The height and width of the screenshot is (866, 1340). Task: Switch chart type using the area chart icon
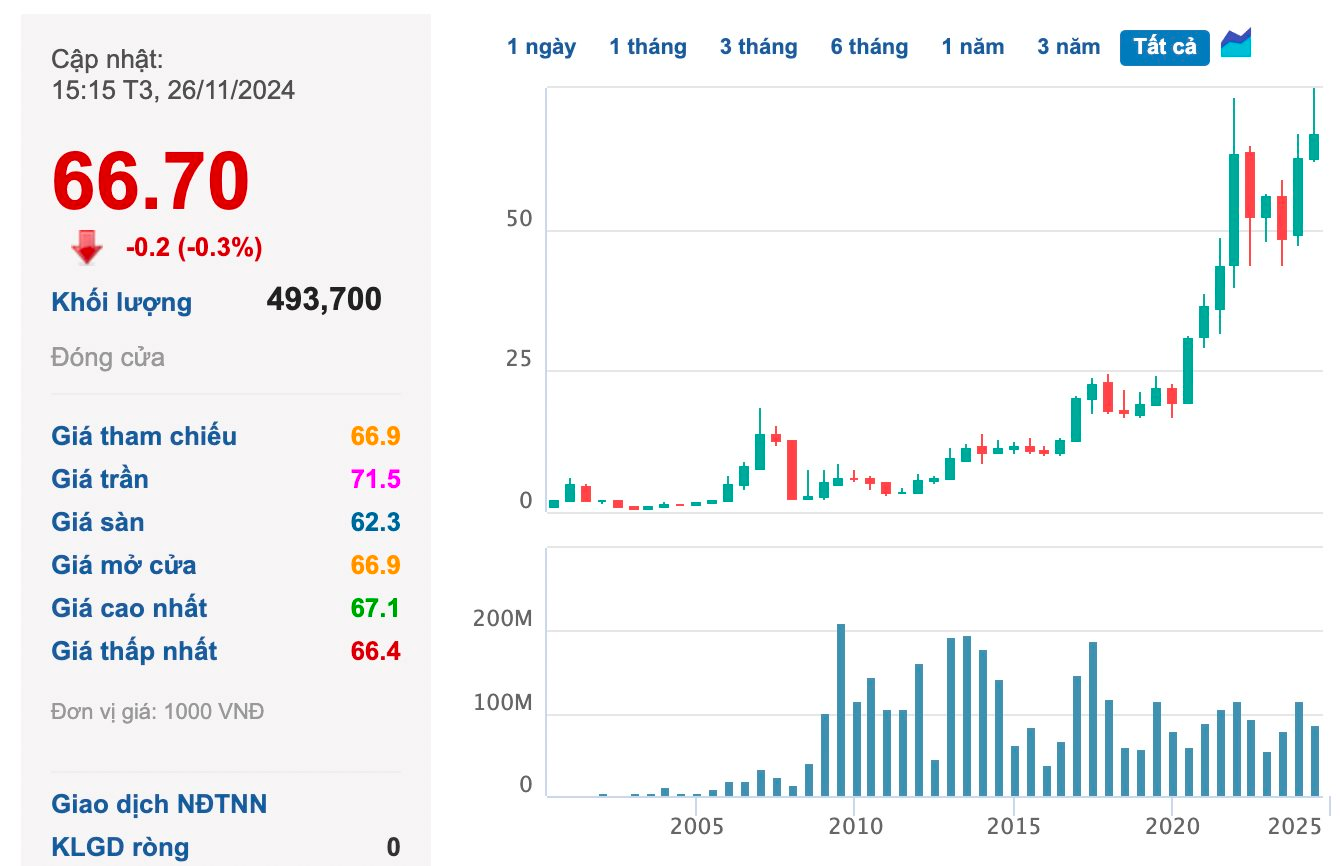[x=1236, y=44]
